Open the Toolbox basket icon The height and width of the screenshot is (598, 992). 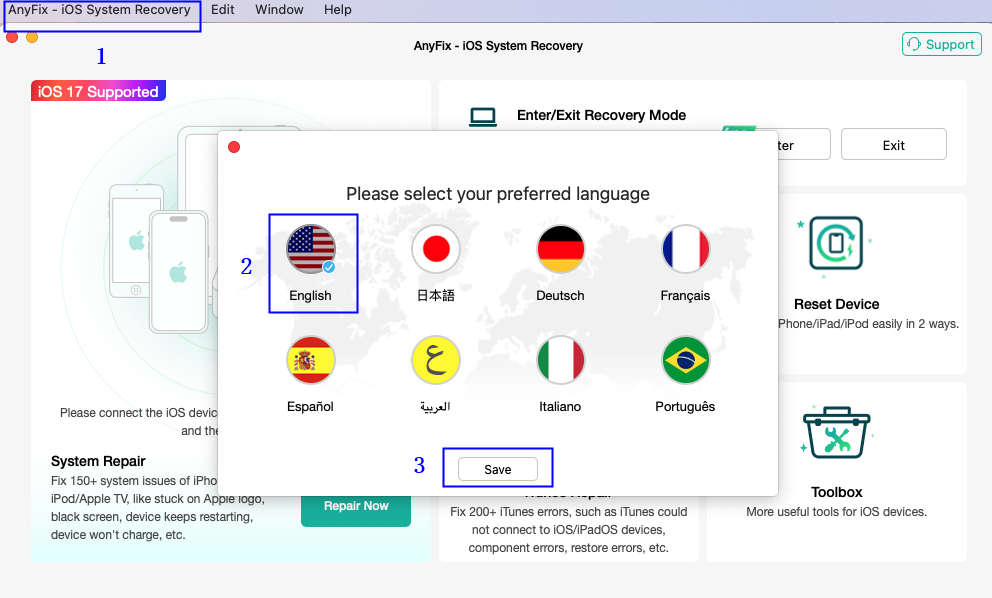tap(836, 432)
